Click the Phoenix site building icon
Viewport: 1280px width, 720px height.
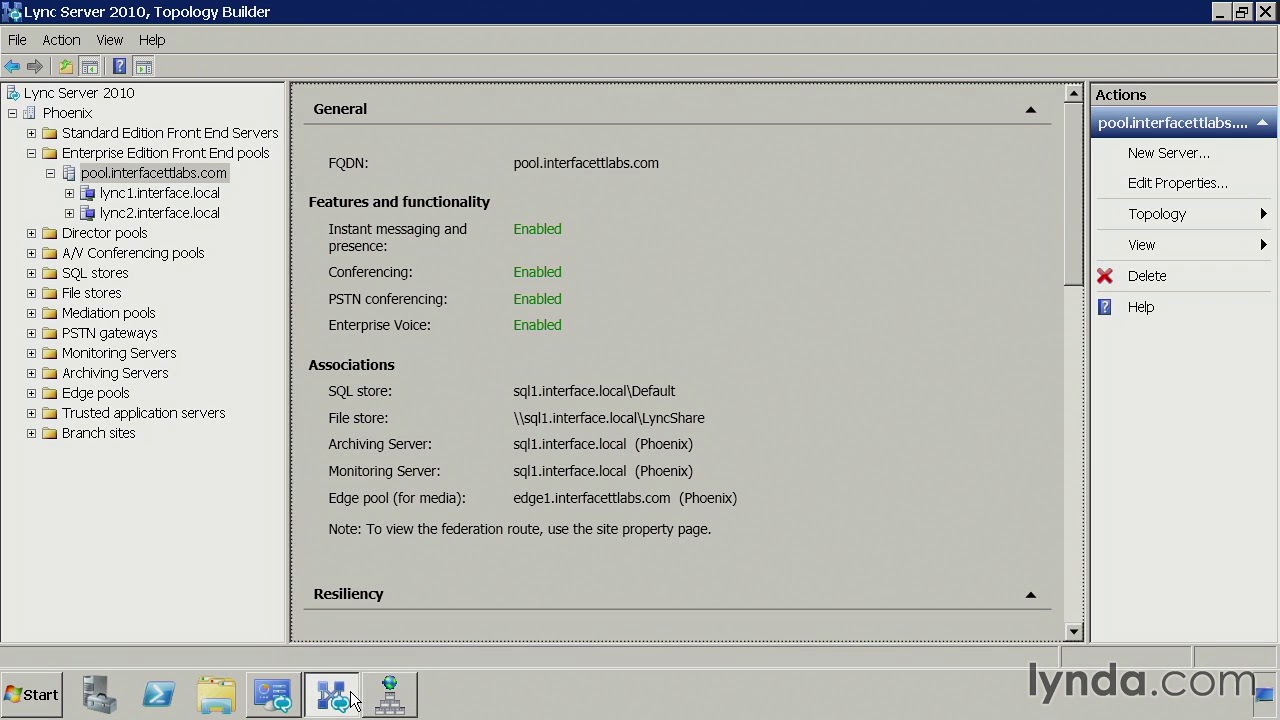[30, 113]
